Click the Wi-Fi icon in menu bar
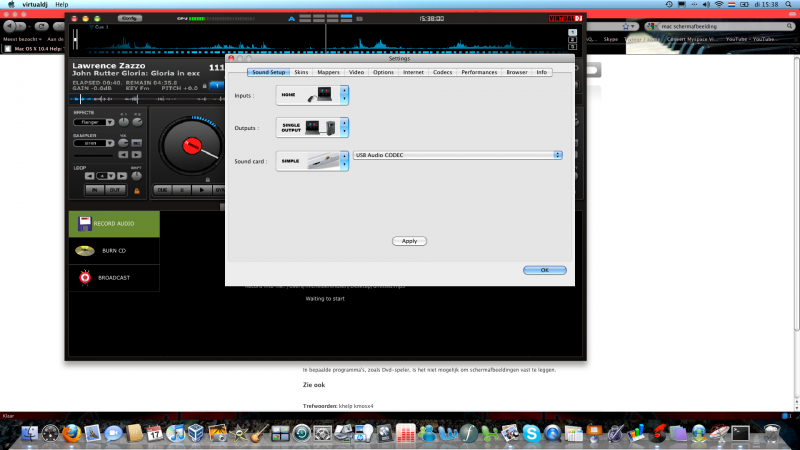 click(719, 5)
